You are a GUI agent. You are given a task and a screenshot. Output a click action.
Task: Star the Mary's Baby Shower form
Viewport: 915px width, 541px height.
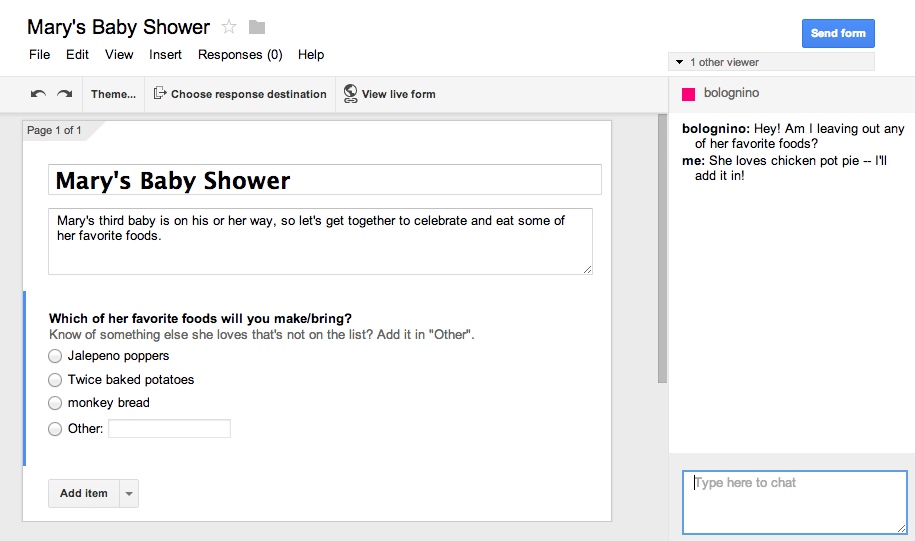pos(229,27)
